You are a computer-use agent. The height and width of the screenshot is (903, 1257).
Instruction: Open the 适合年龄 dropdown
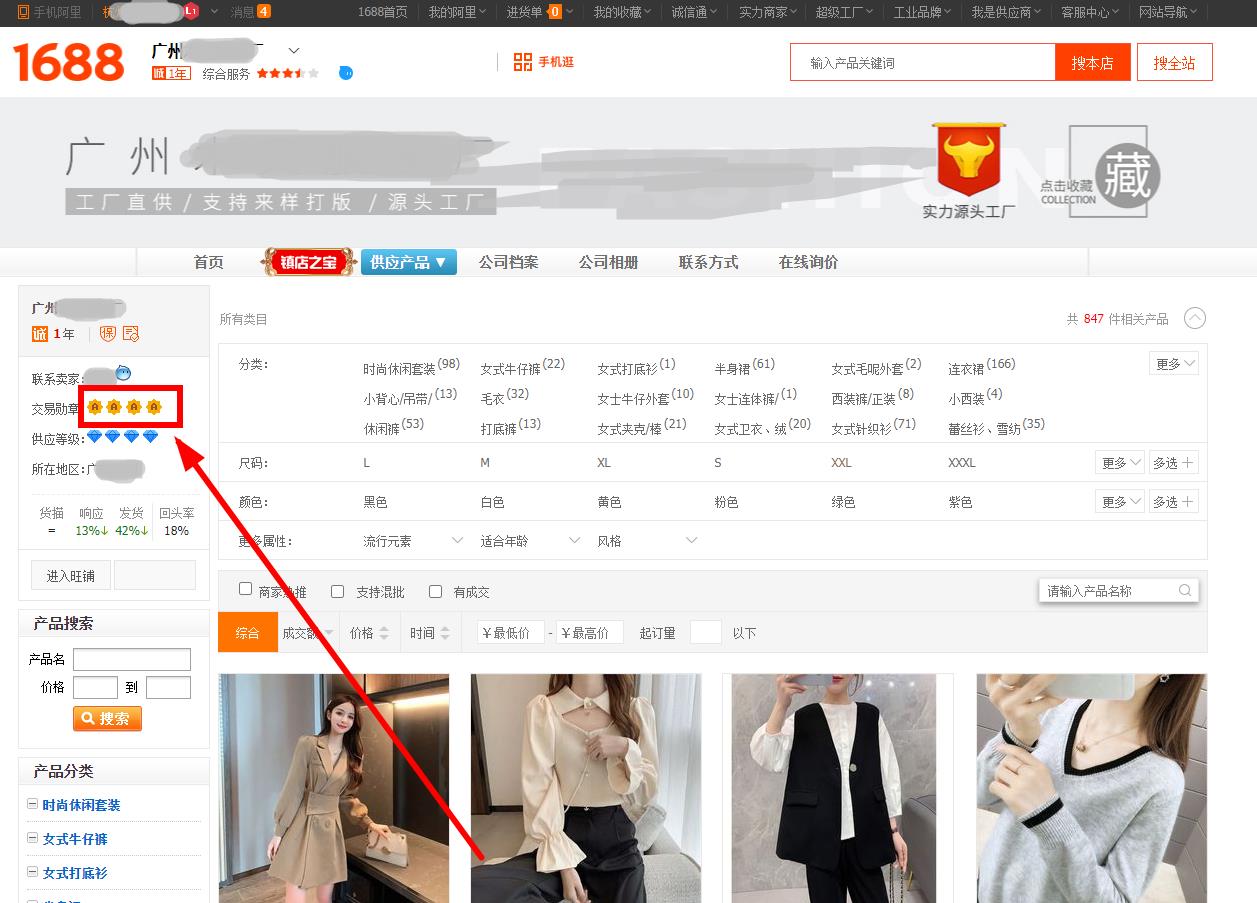[529, 541]
